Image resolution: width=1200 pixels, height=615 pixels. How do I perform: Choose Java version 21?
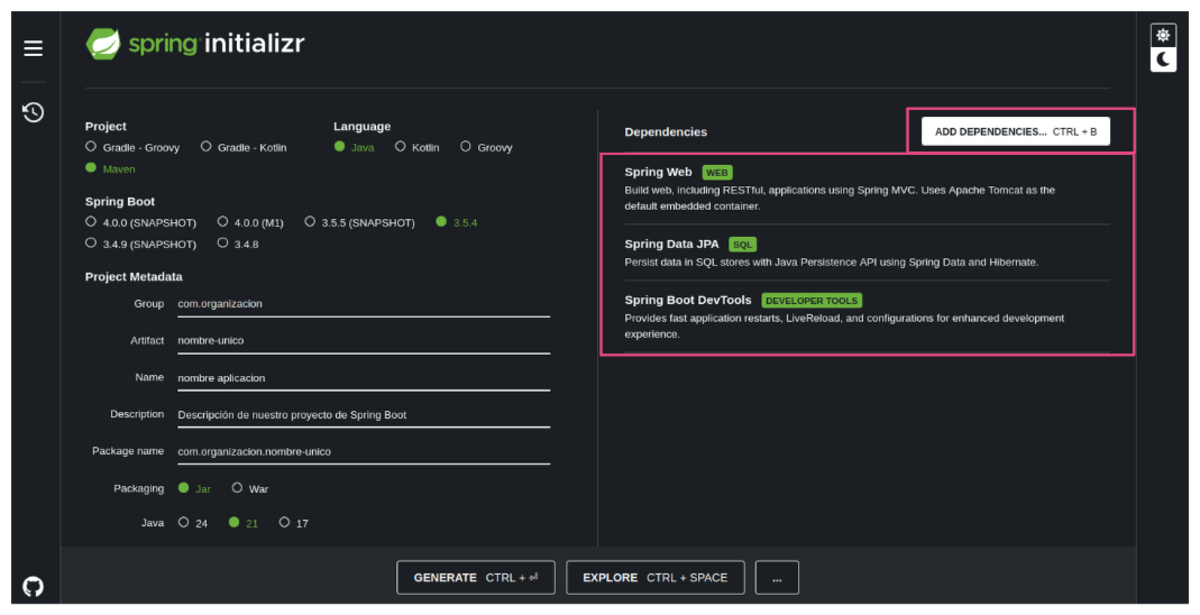pos(243,523)
